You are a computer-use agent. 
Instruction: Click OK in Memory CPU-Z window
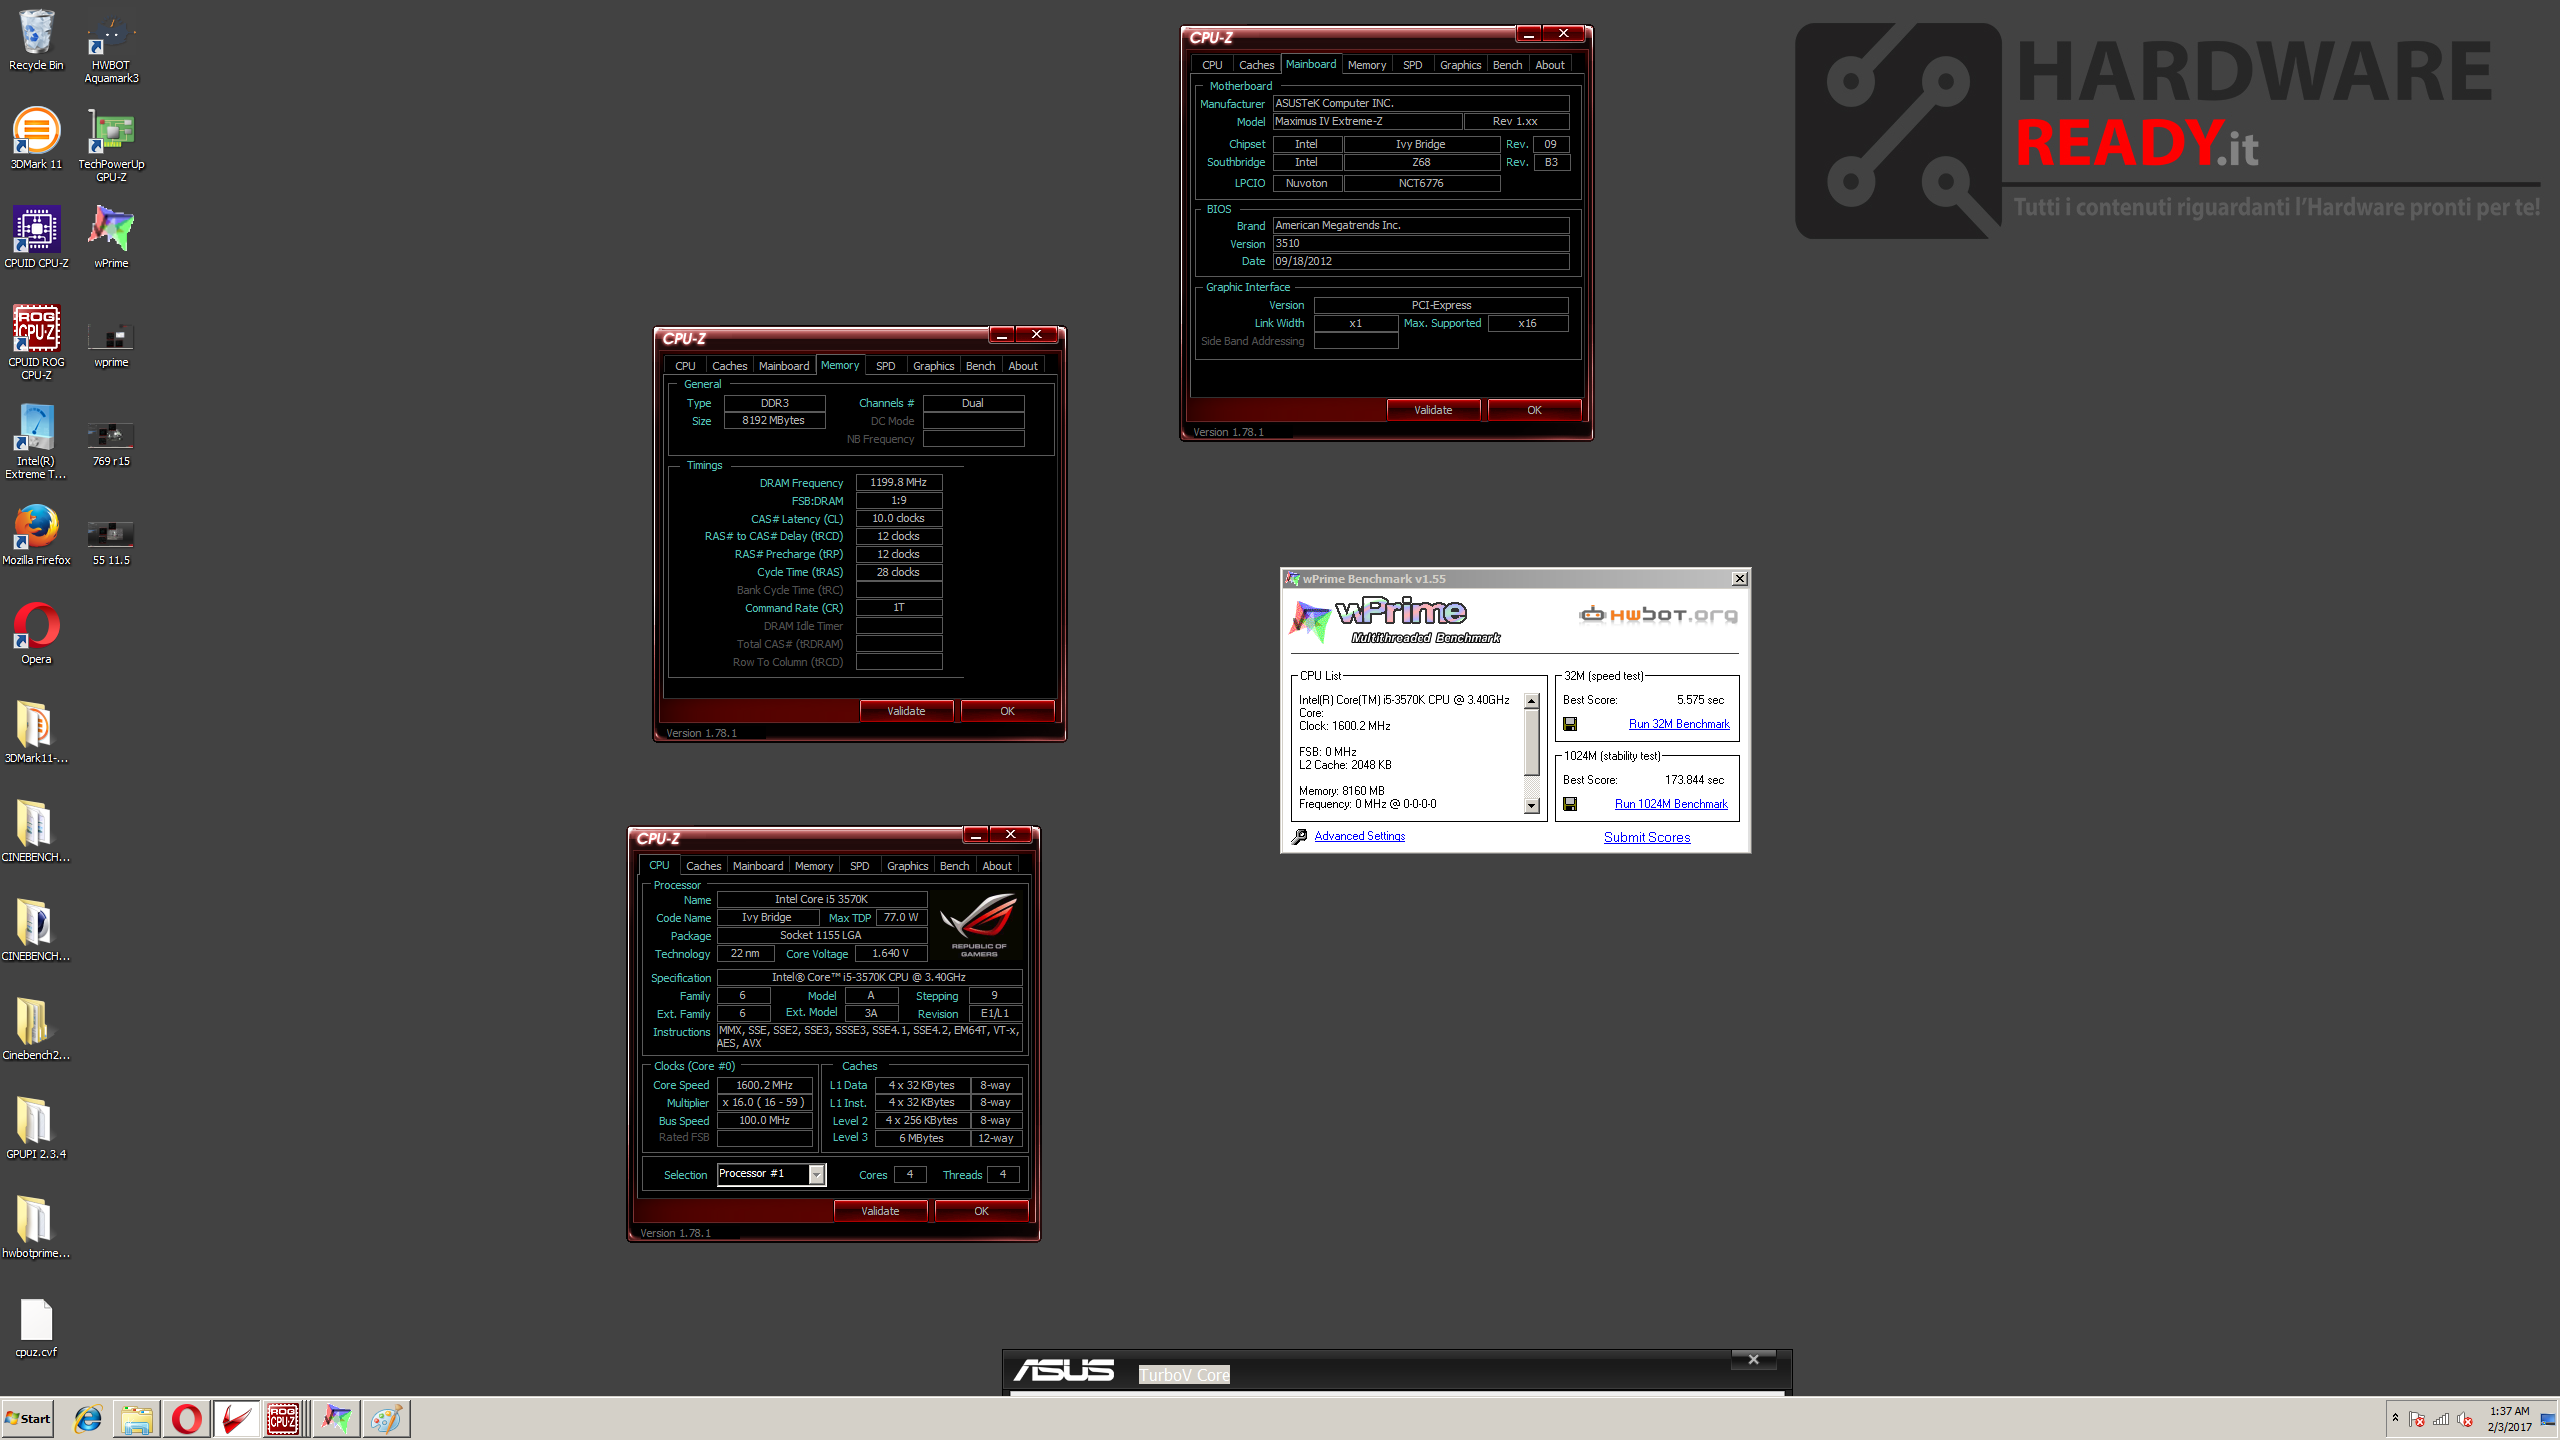1007,711
